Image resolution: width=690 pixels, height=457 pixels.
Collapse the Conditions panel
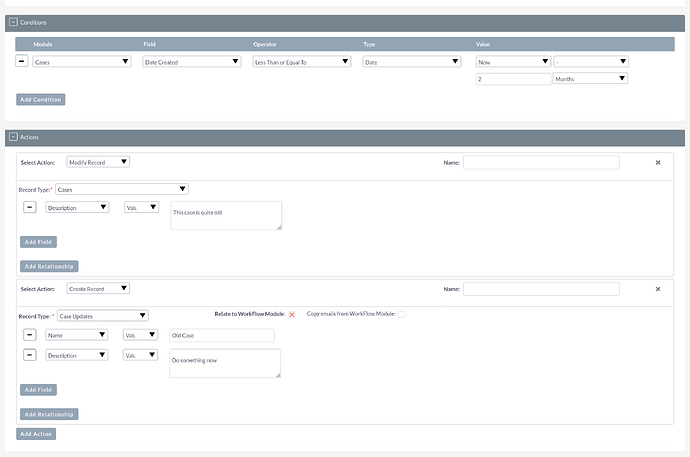[13, 22]
